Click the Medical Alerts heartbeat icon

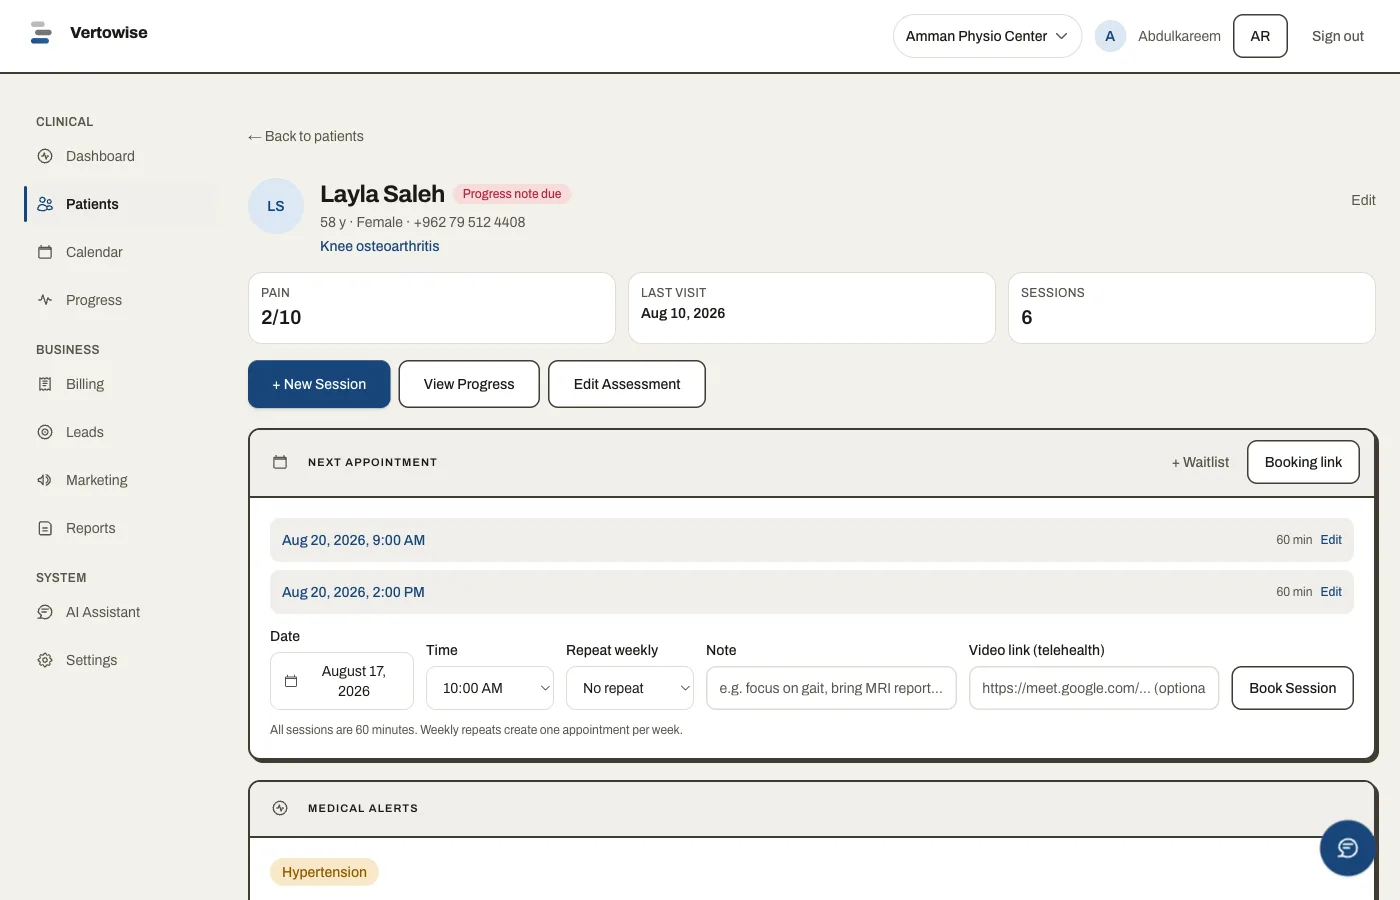click(x=280, y=808)
